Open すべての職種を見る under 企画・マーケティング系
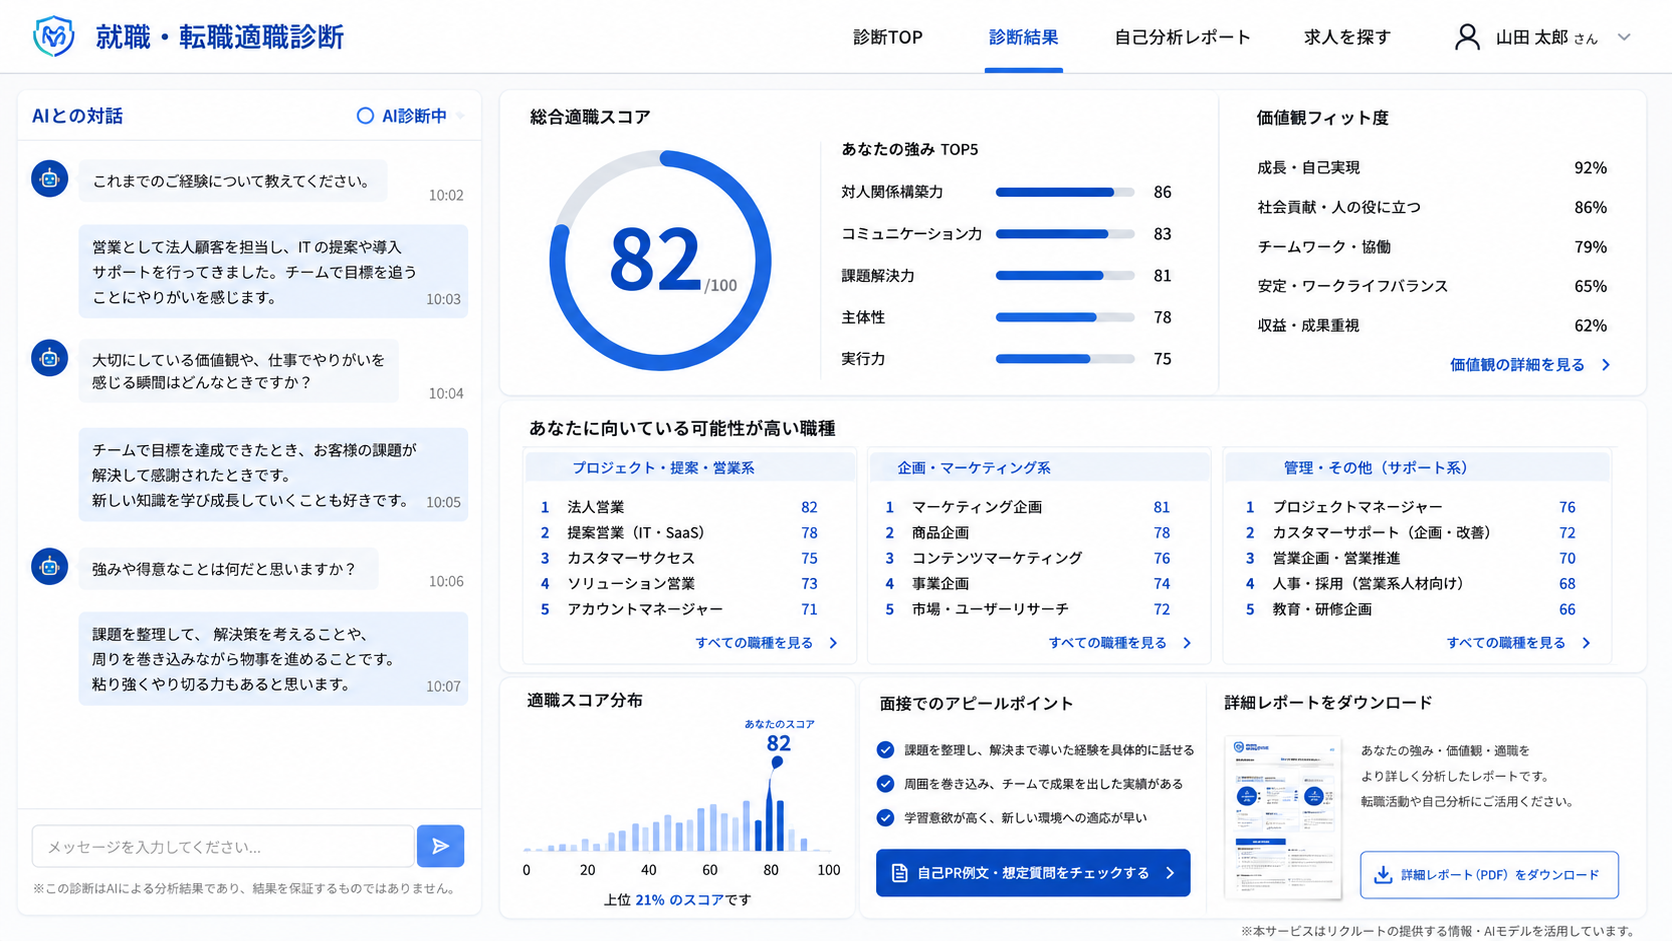Viewport: 1672px width, 941px height. tap(1107, 643)
